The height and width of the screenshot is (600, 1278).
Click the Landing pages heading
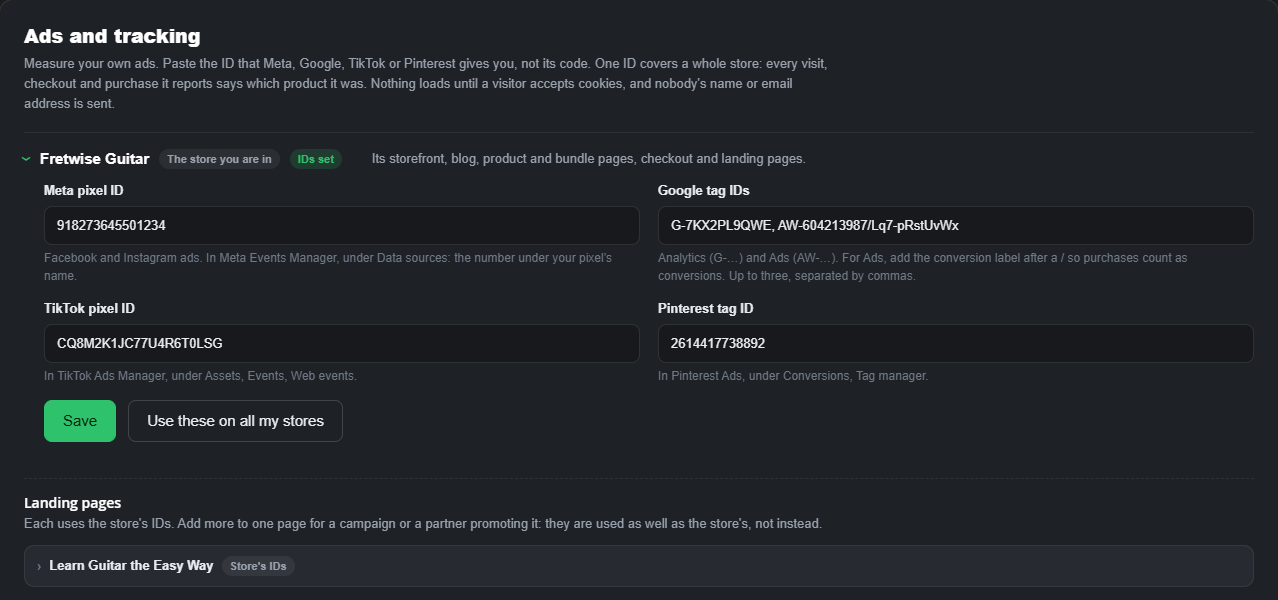tap(72, 503)
